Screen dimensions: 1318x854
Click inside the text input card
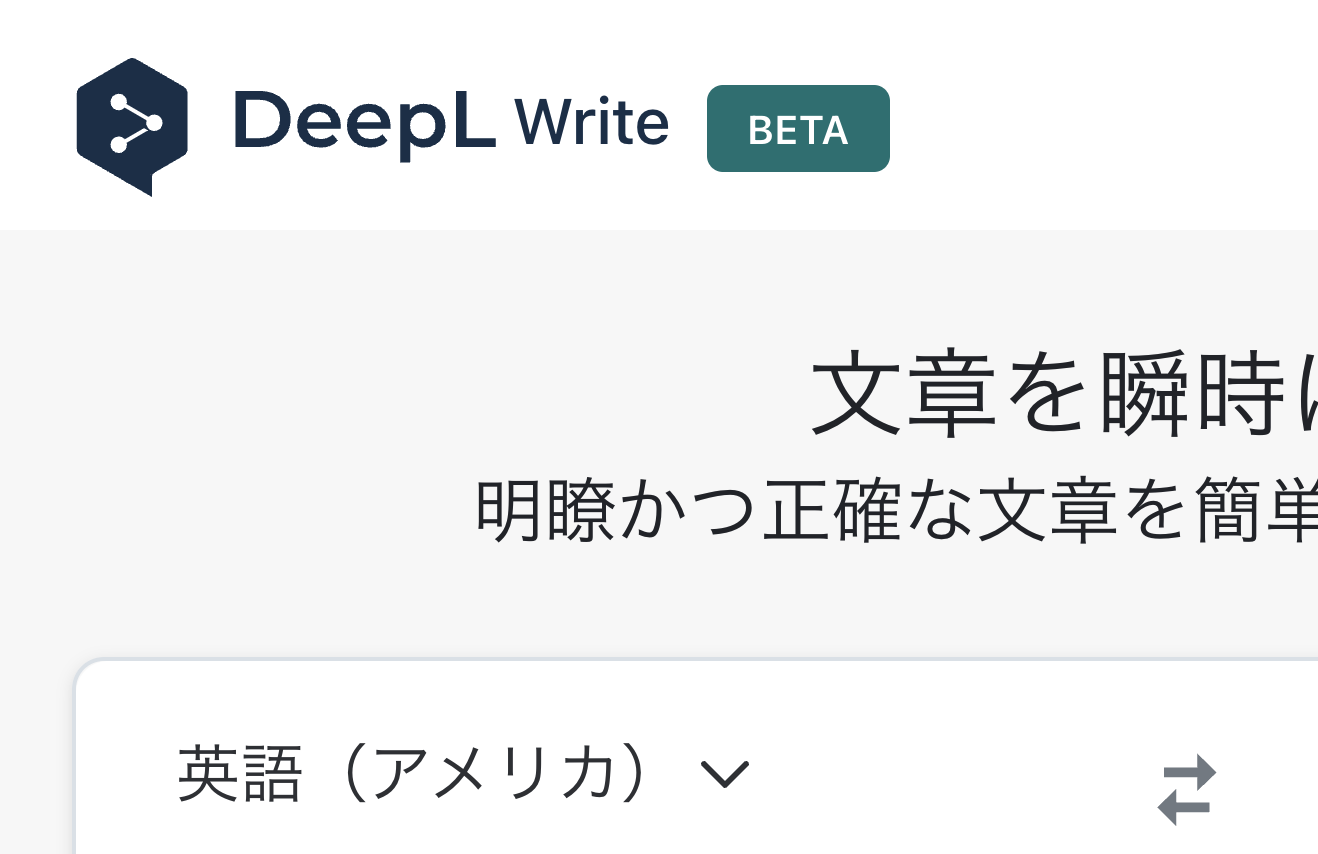click(x=600, y=840)
